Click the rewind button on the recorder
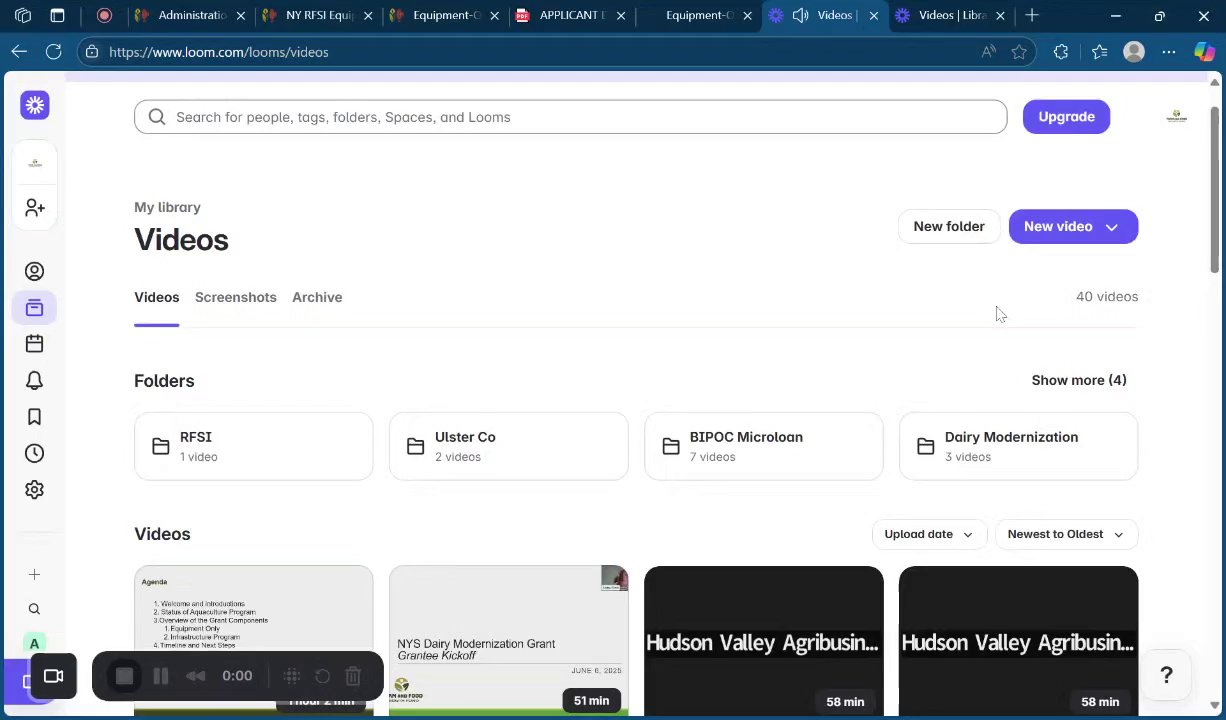 [x=196, y=676]
